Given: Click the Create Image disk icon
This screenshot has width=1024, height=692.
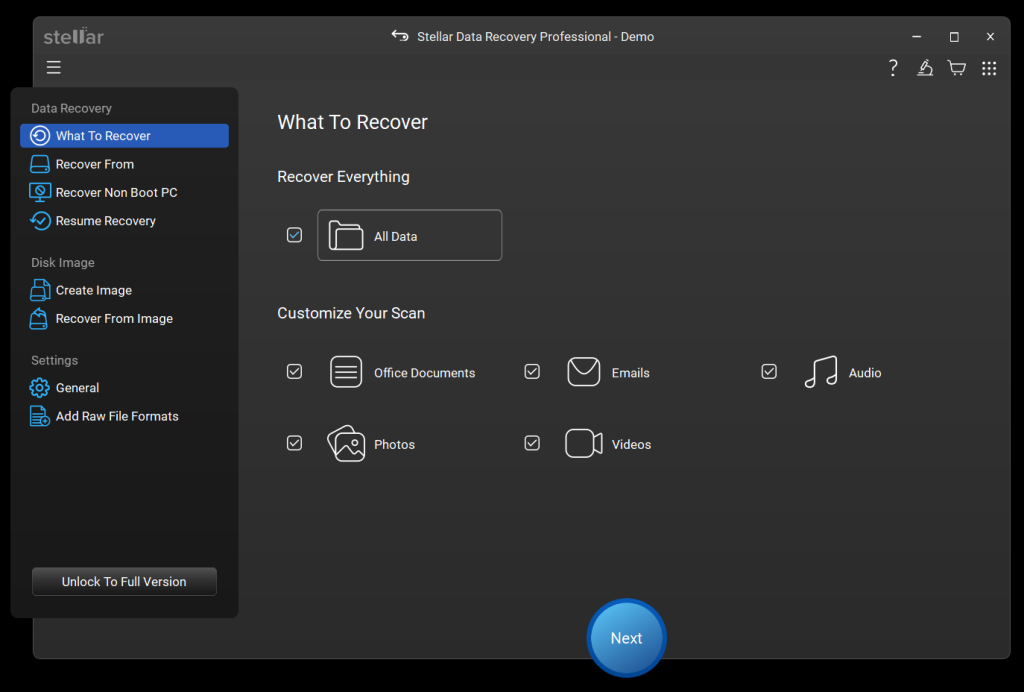Looking at the screenshot, I should (x=40, y=290).
